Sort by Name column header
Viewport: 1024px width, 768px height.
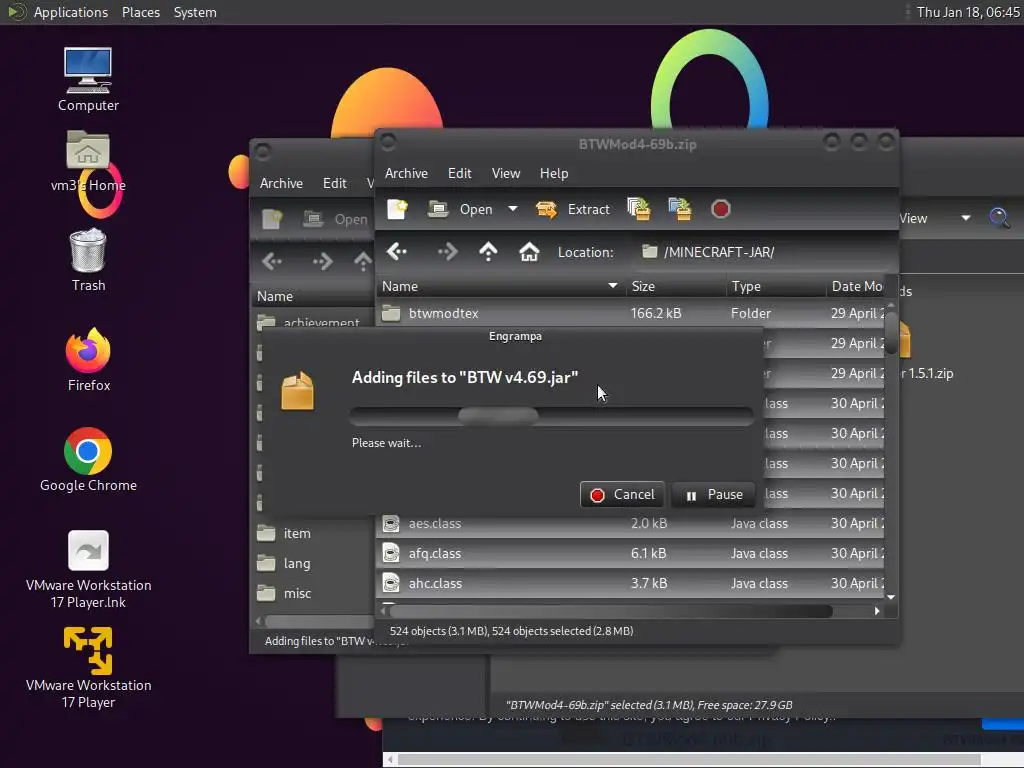pos(500,286)
